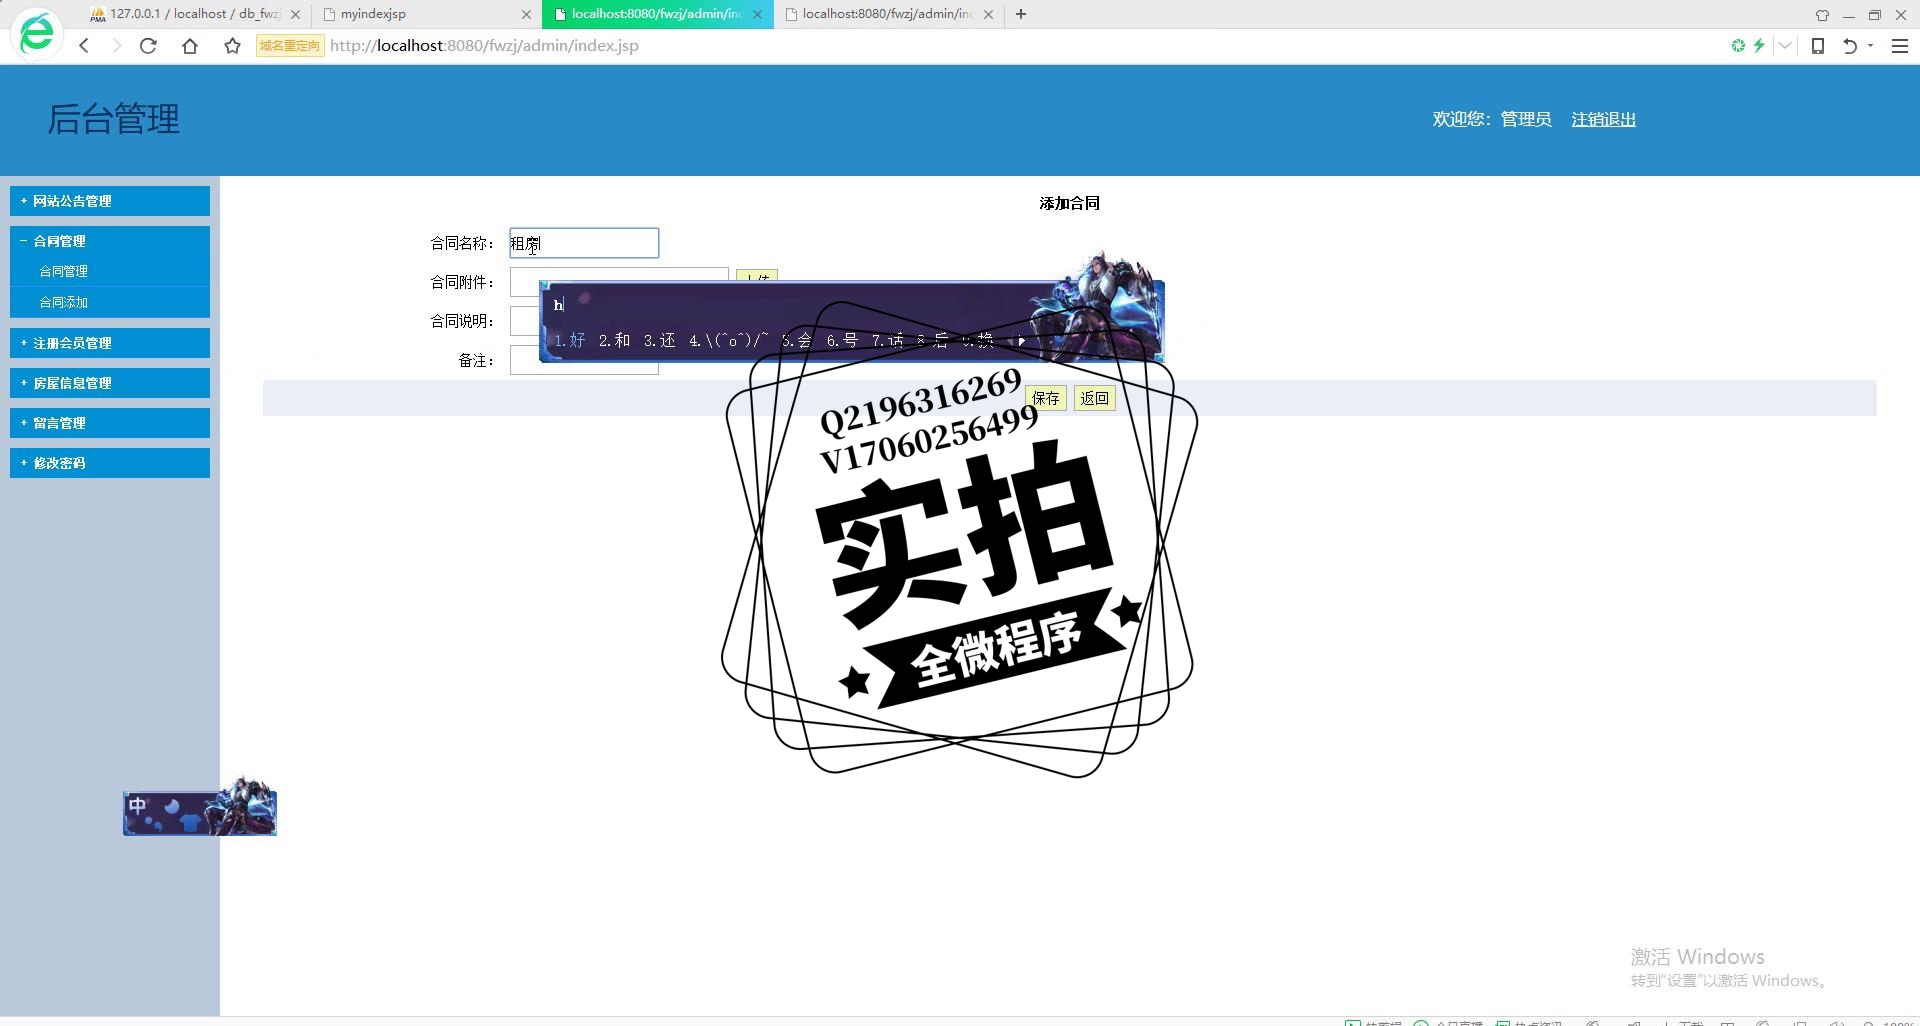This screenshot has width=1920, height=1026.
Task: Click the green lightning speed-mode icon
Action: [x=1759, y=45]
